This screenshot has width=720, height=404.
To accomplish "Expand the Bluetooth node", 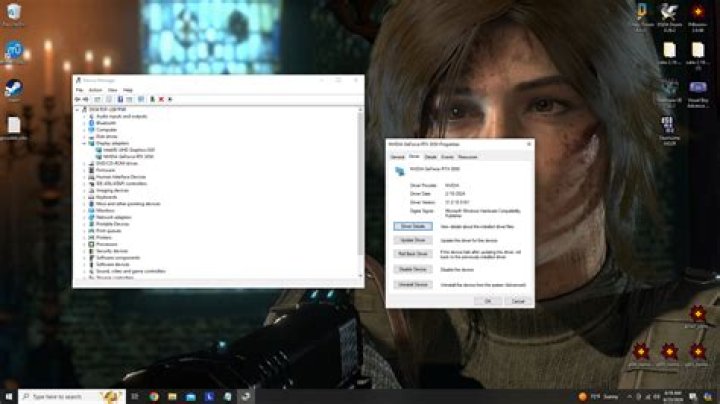I will (x=84, y=123).
